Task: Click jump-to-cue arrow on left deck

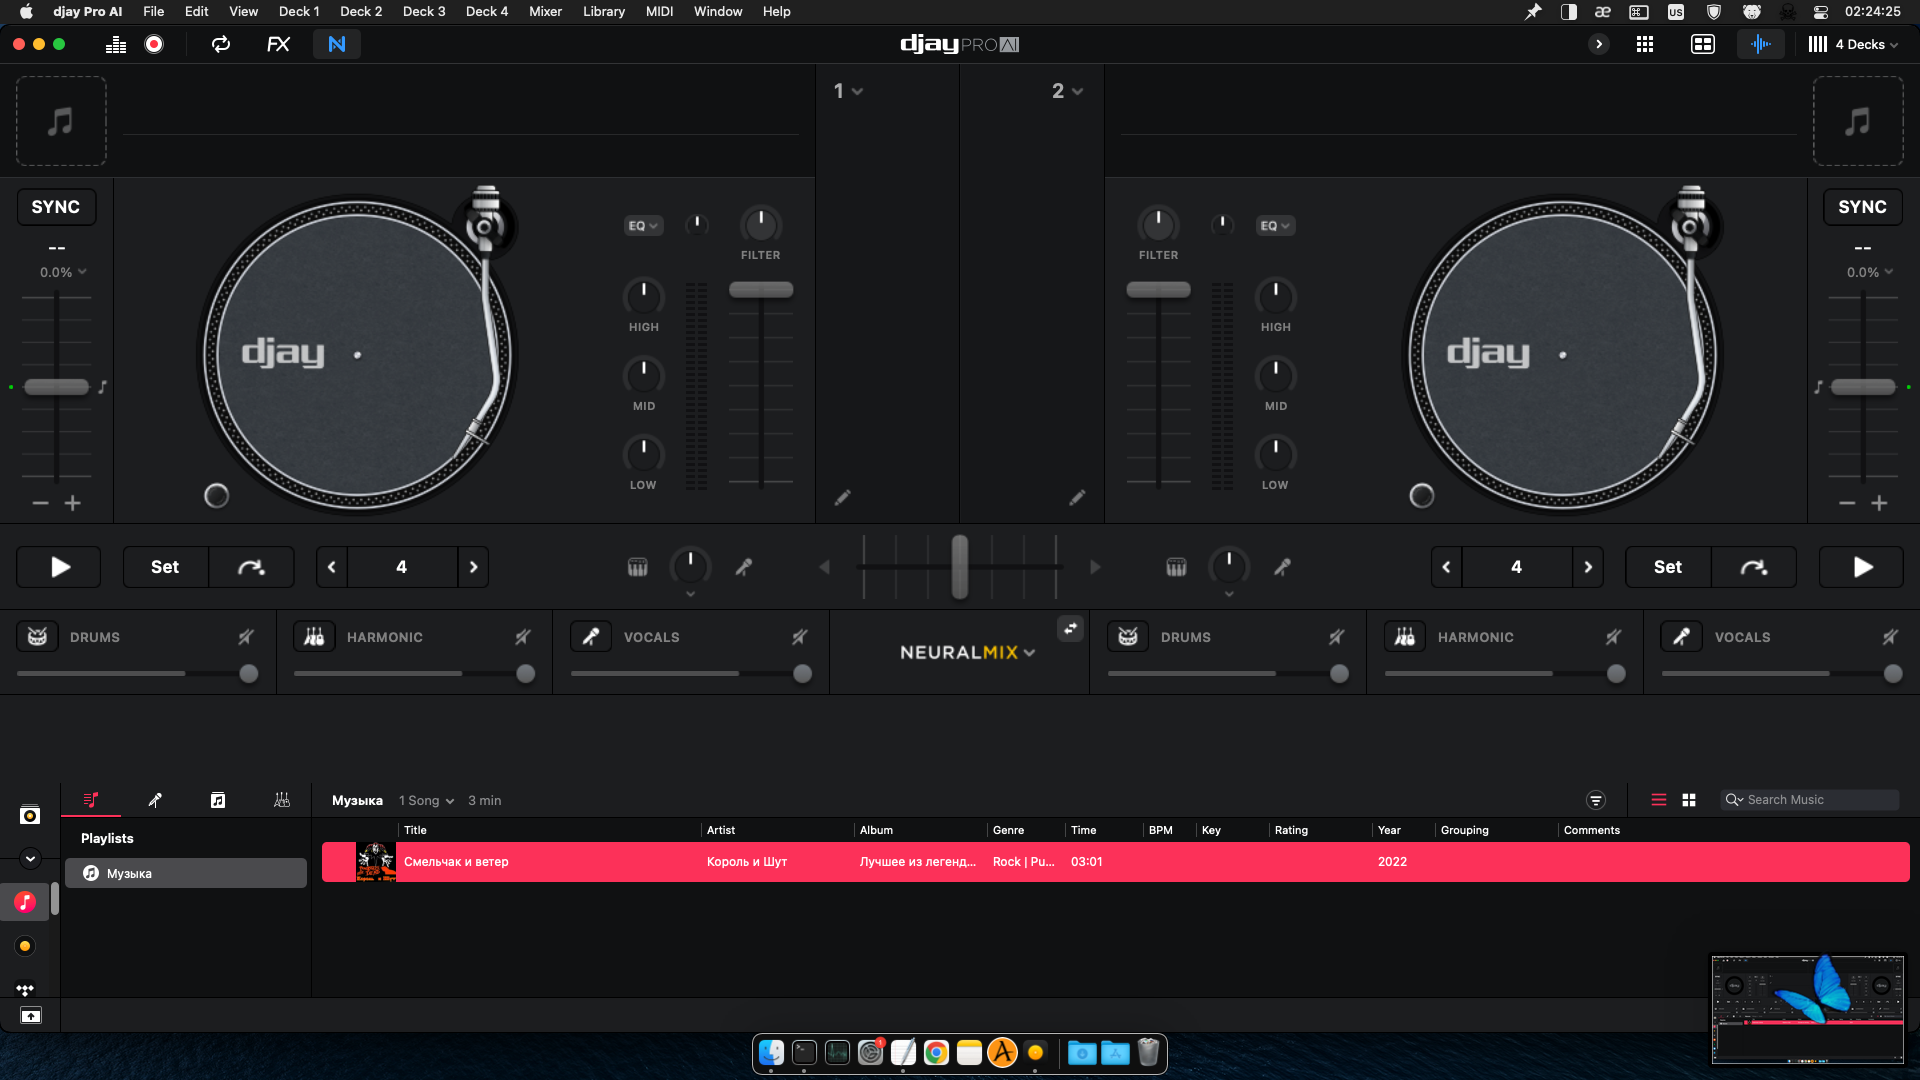Action: pos(251,567)
